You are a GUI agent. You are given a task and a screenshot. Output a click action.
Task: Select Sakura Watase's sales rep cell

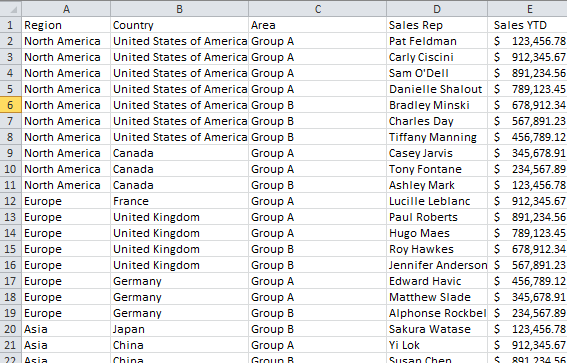click(437, 329)
